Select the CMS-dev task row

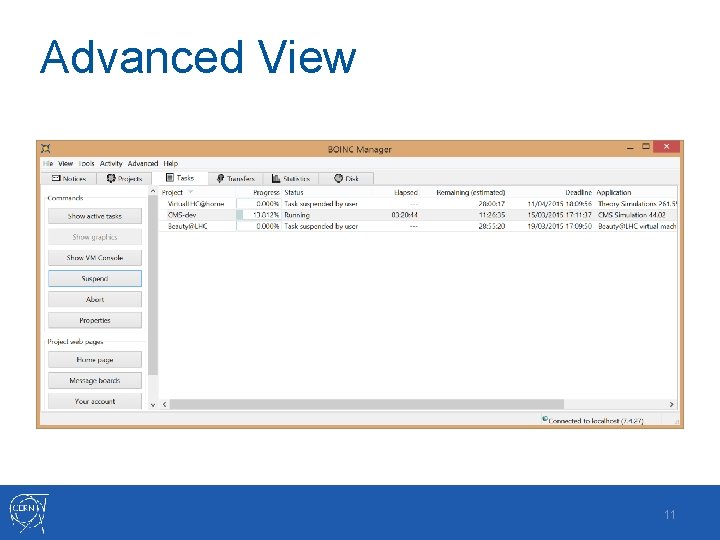tap(418, 215)
